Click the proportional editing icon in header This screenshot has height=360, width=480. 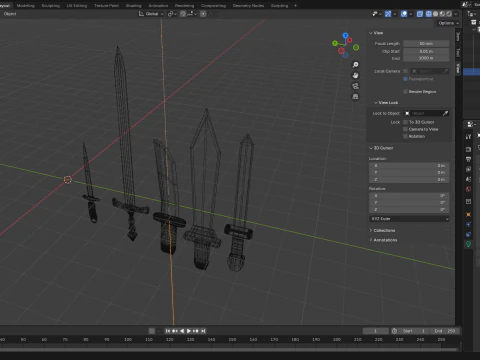[x=203, y=14]
